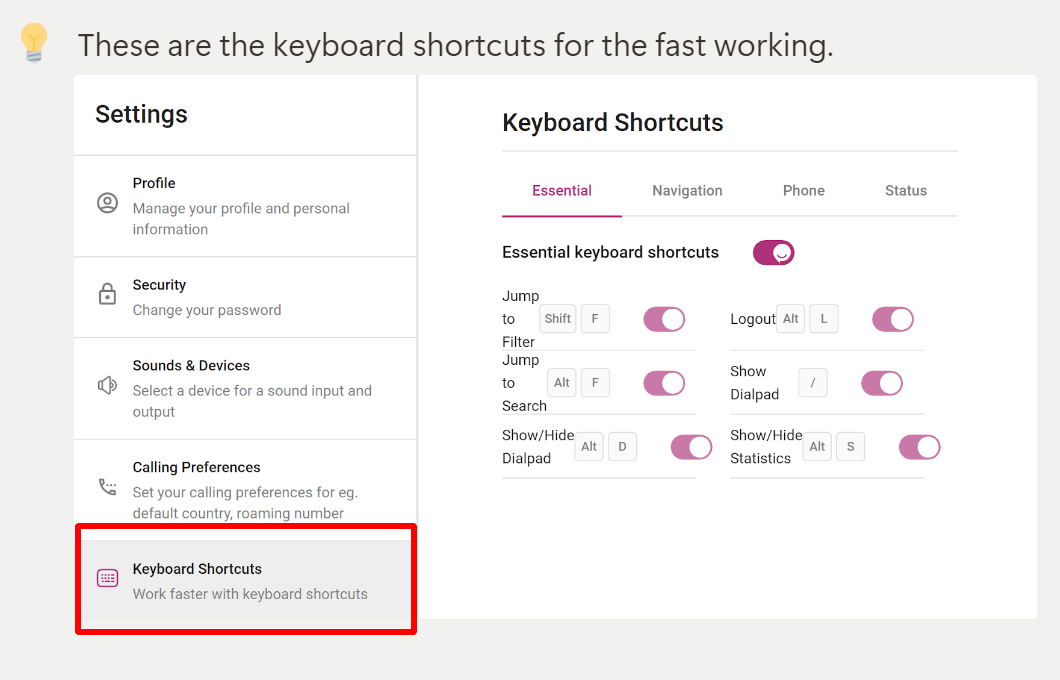Click the Sounds & Devices speaker icon
This screenshot has height=680, width=1060.
[107, 385]
